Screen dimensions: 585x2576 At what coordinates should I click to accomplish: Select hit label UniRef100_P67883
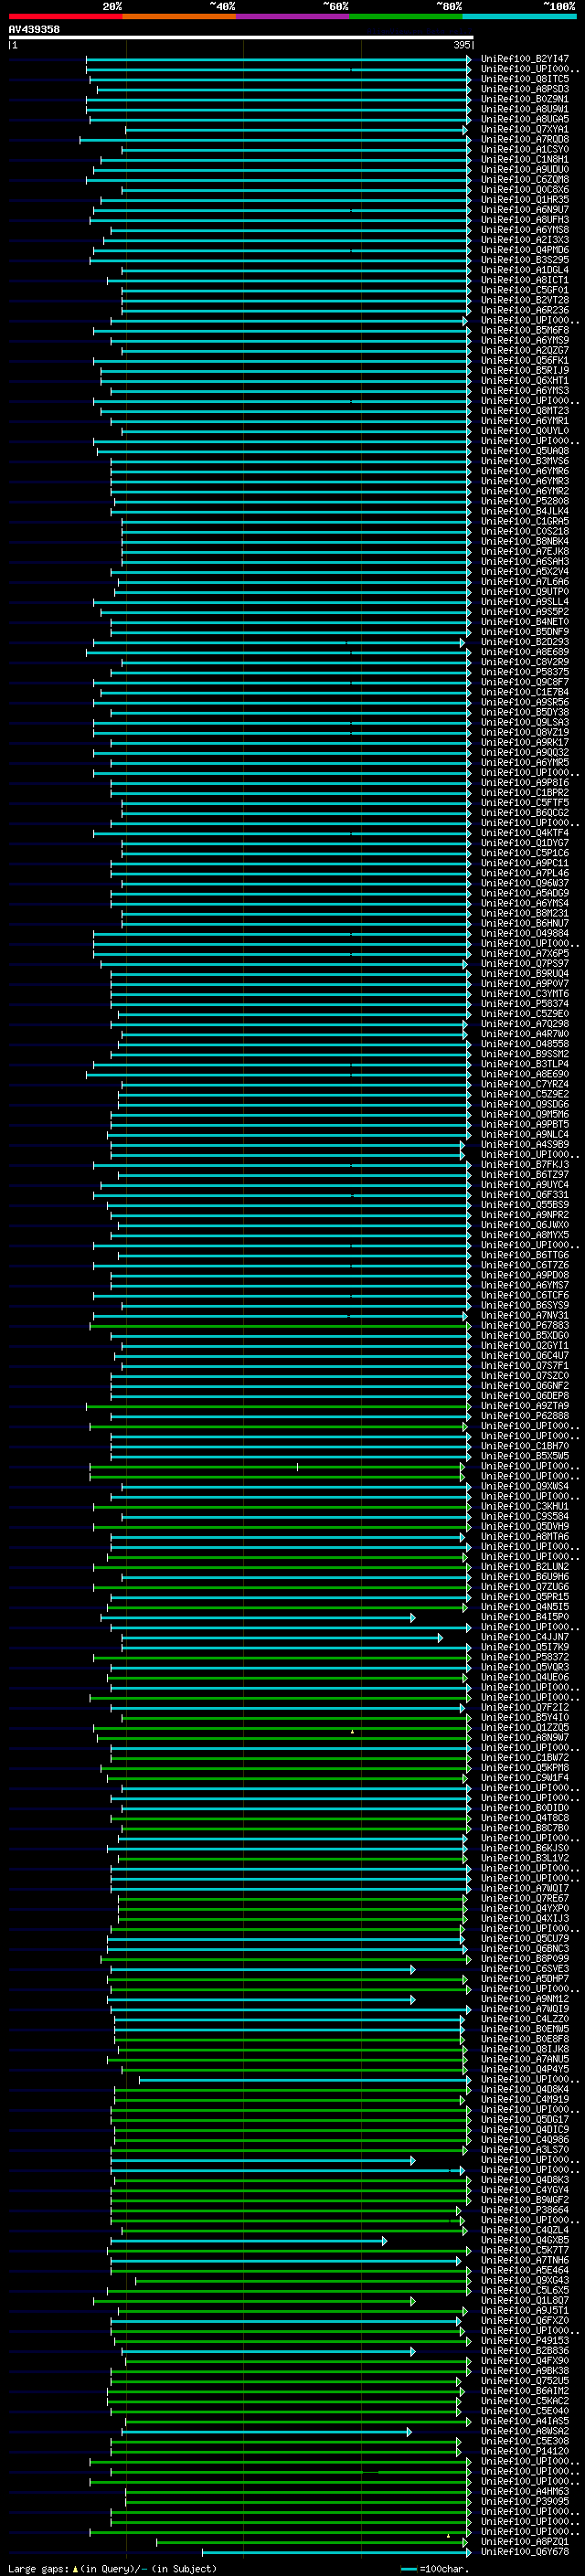coord(525,1325)
